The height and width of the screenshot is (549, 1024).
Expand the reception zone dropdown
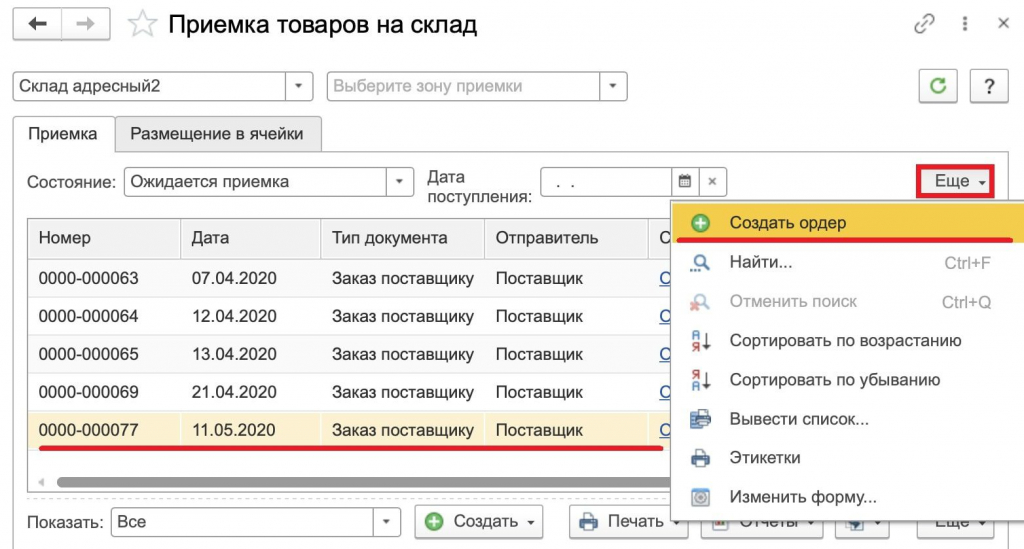coord(613,86)
